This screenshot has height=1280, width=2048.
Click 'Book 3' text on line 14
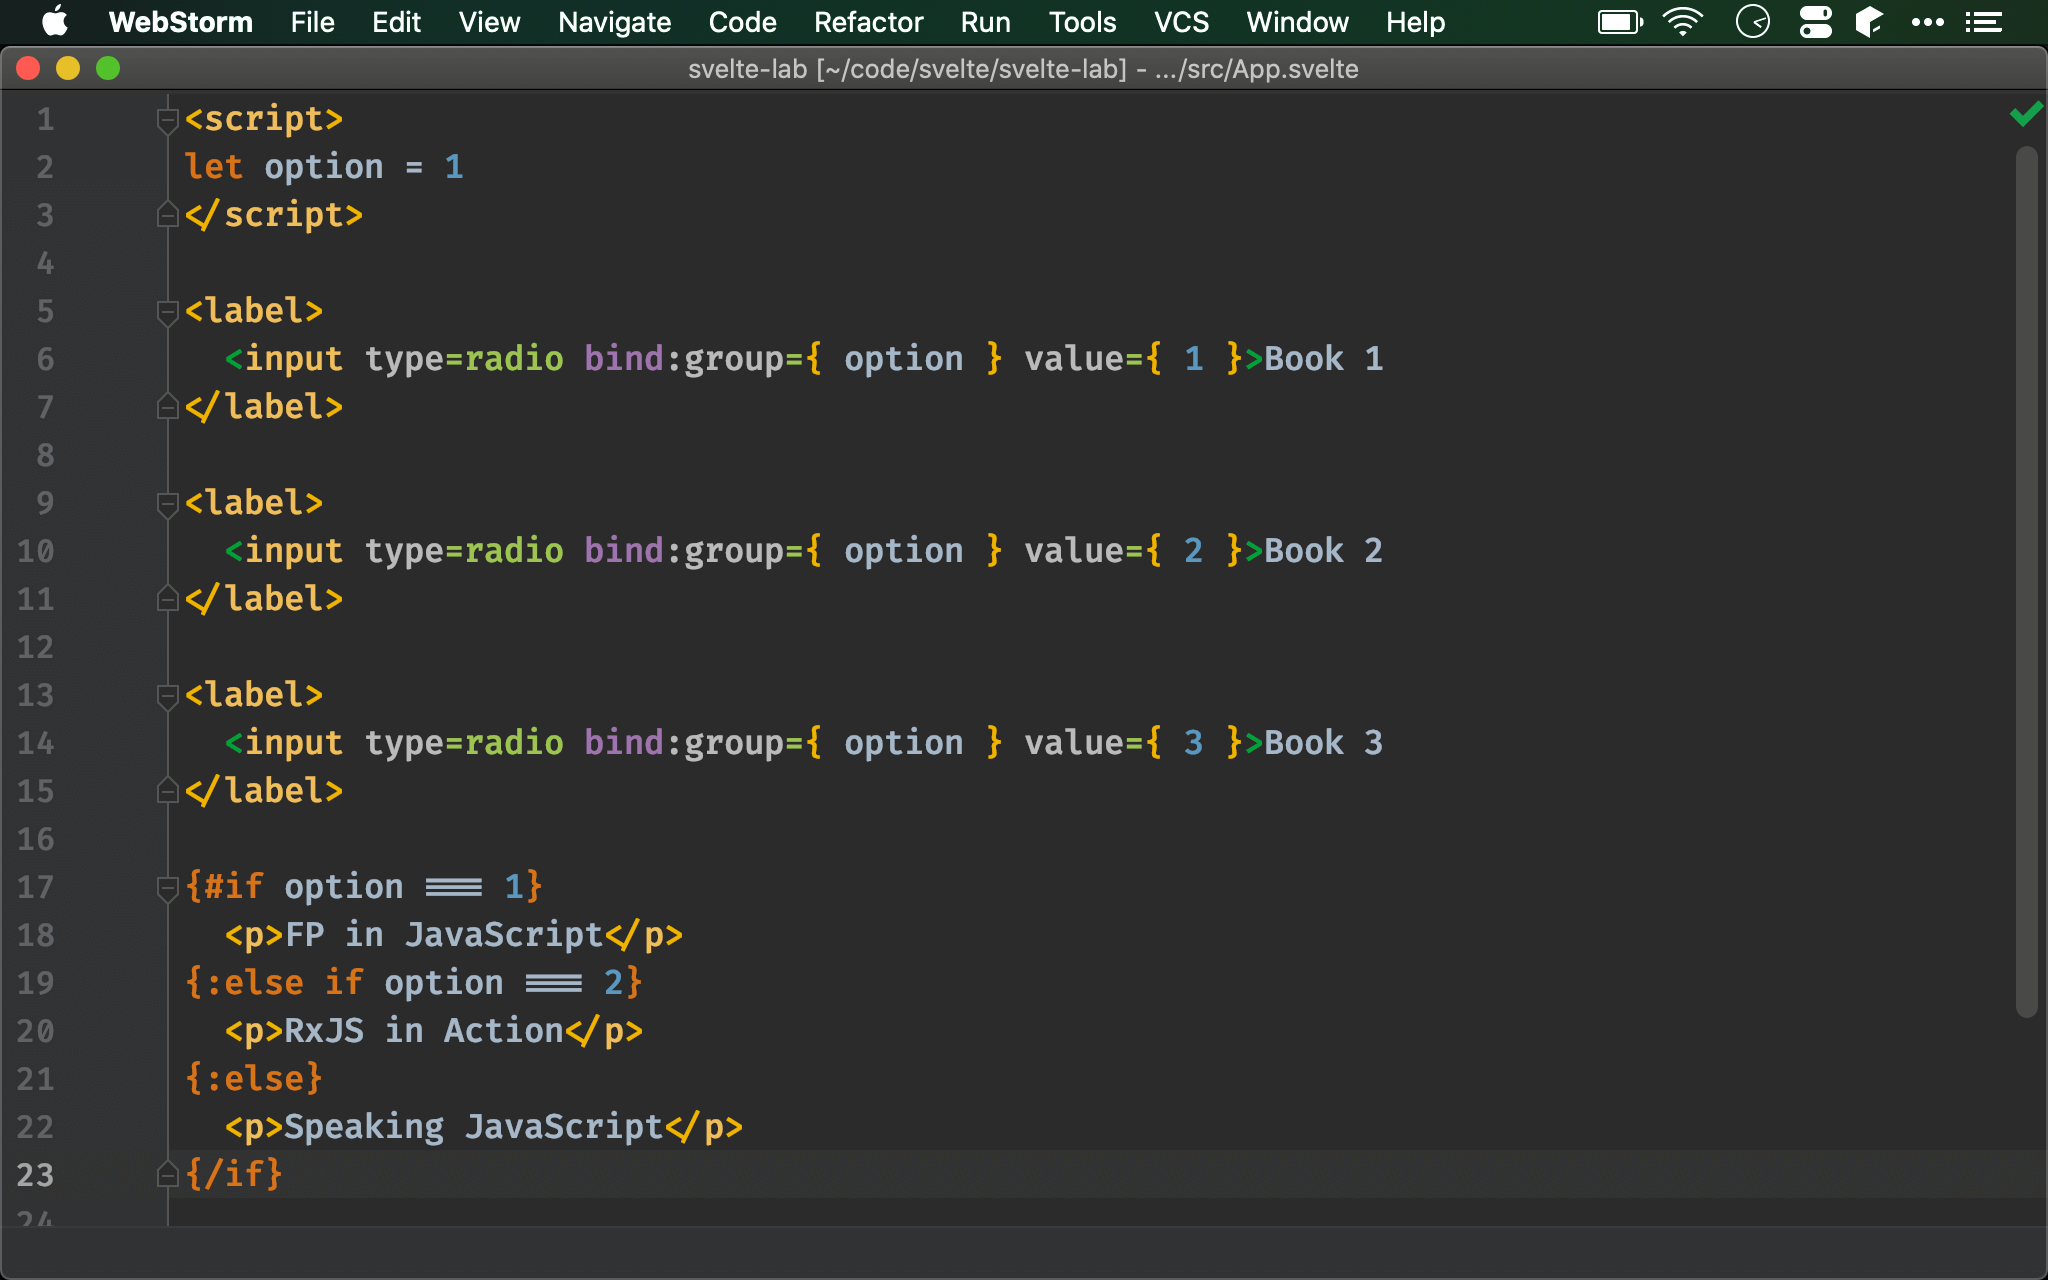click(x=1324, y=743)
